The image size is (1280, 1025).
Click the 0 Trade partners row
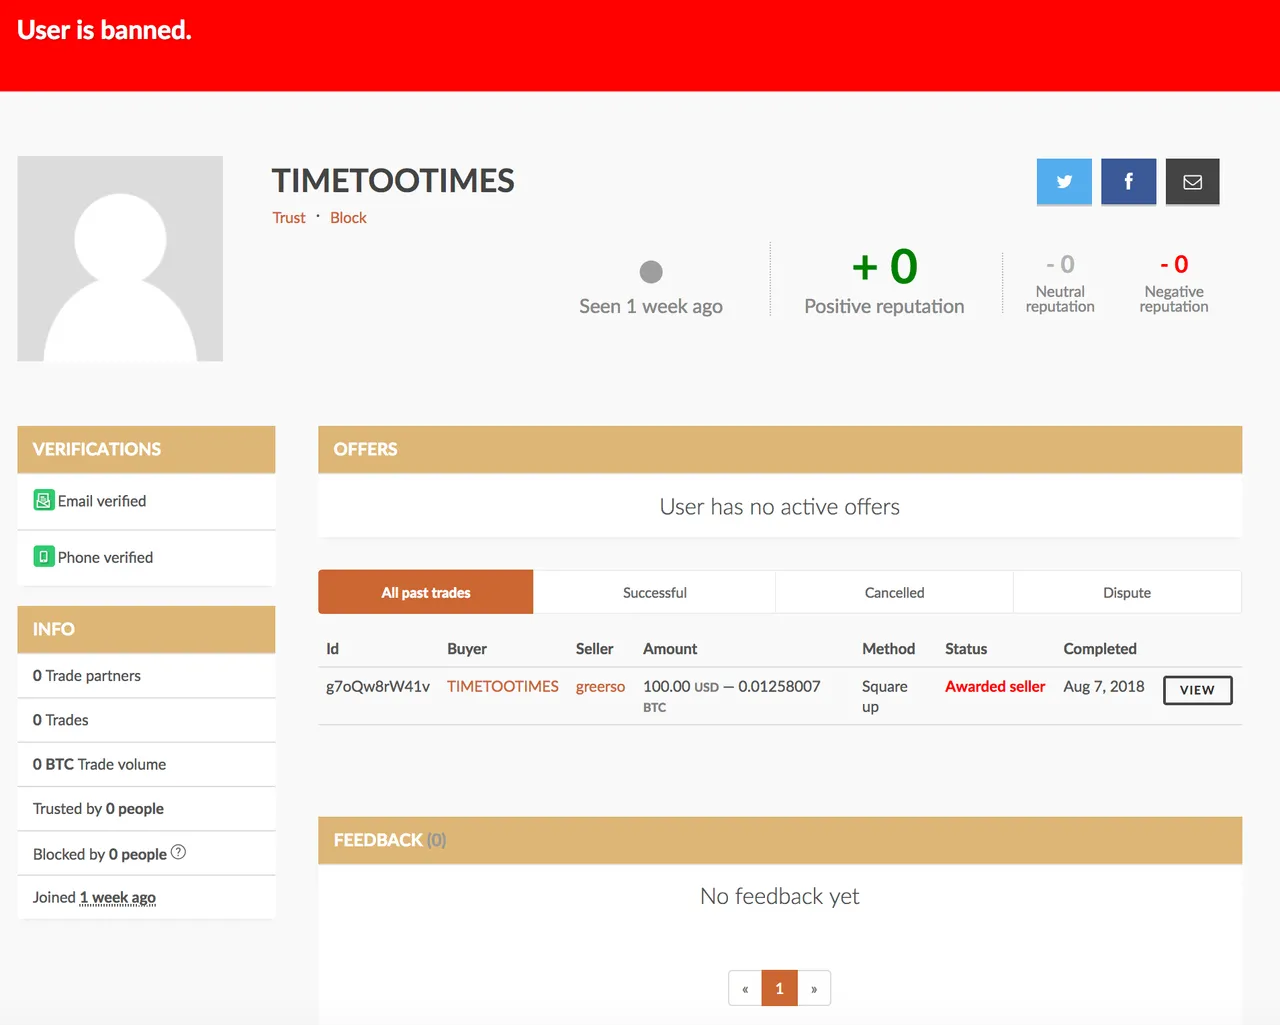(146, 676)
